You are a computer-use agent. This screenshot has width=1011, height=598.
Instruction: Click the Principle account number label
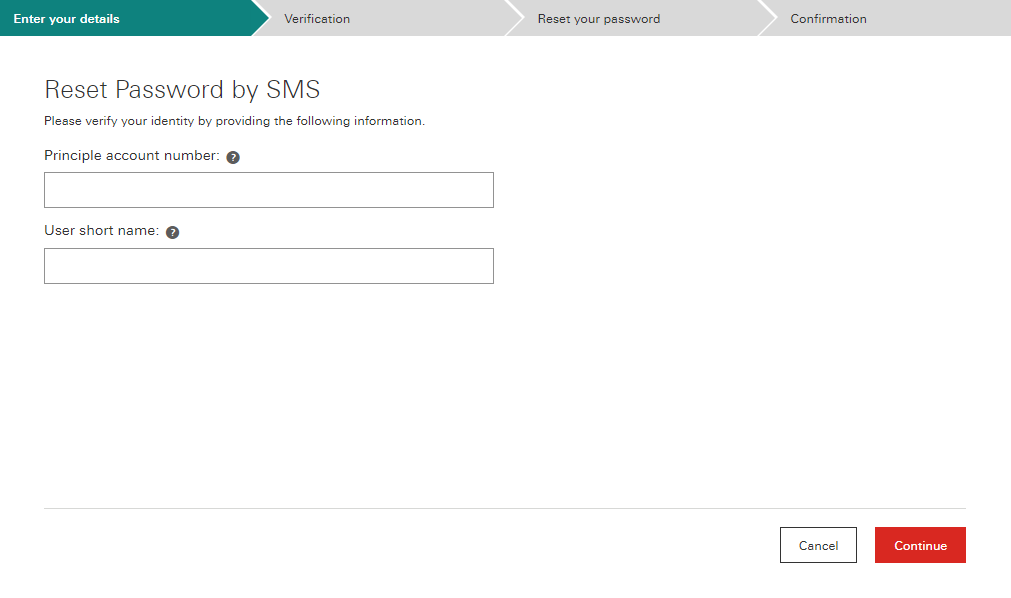tap(131, 156)
